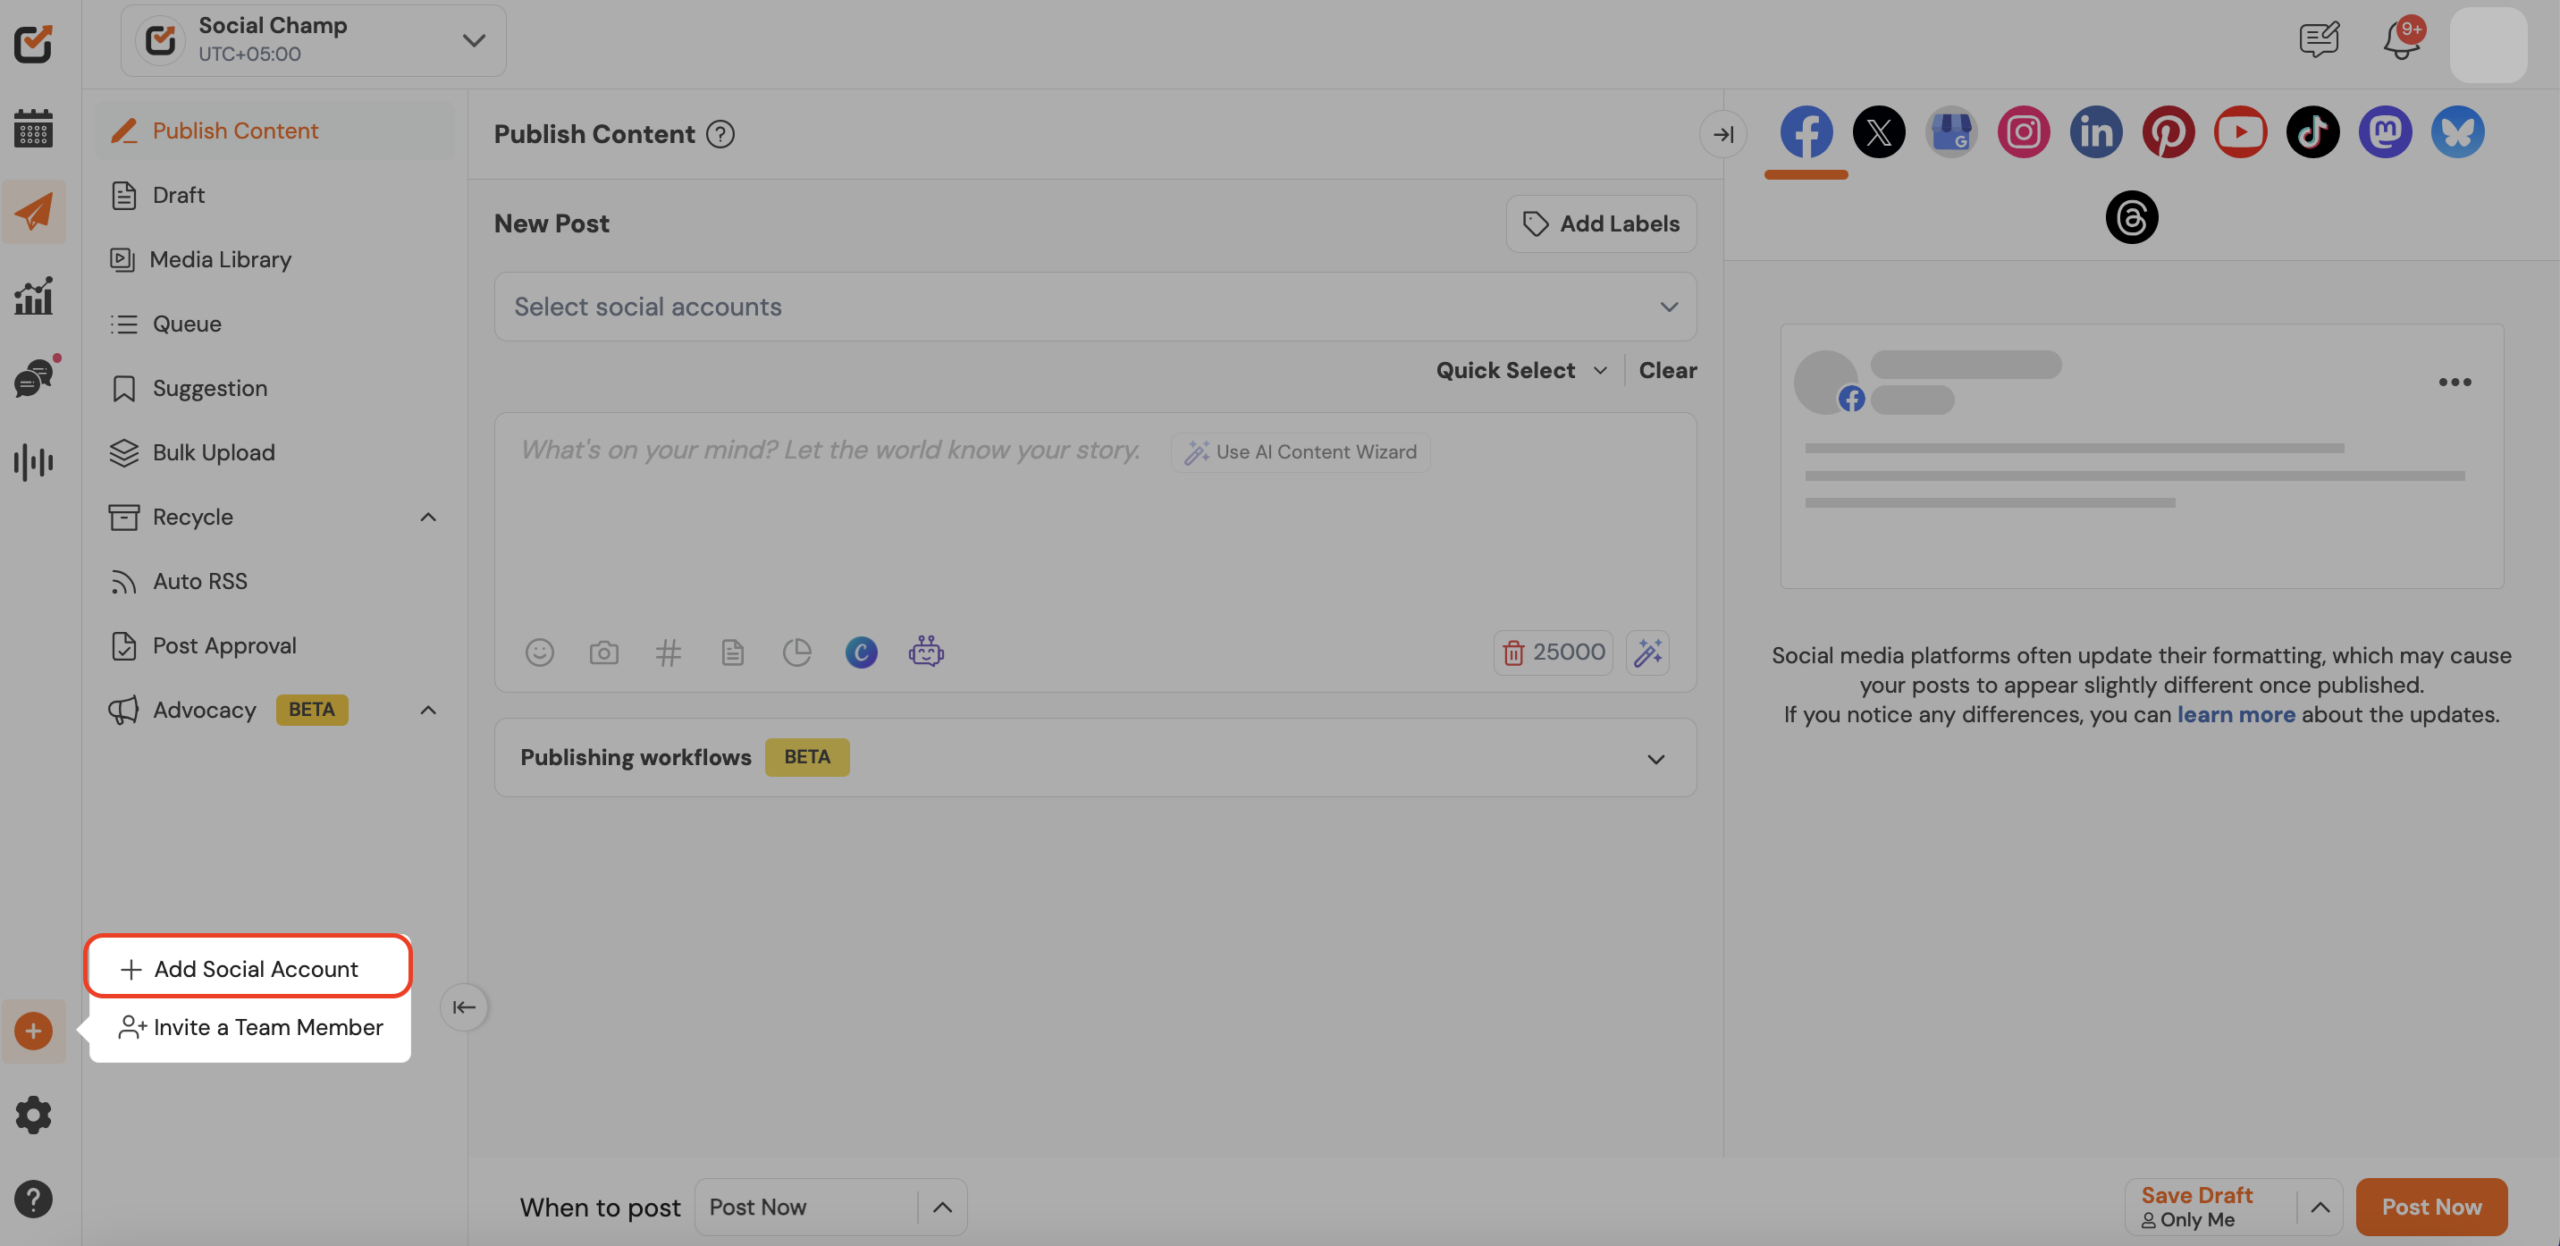This screenshot has height=1246, width=2560.
Task: Collapse the preview panel arrow toggle
Action: (x=1723, y=134)
